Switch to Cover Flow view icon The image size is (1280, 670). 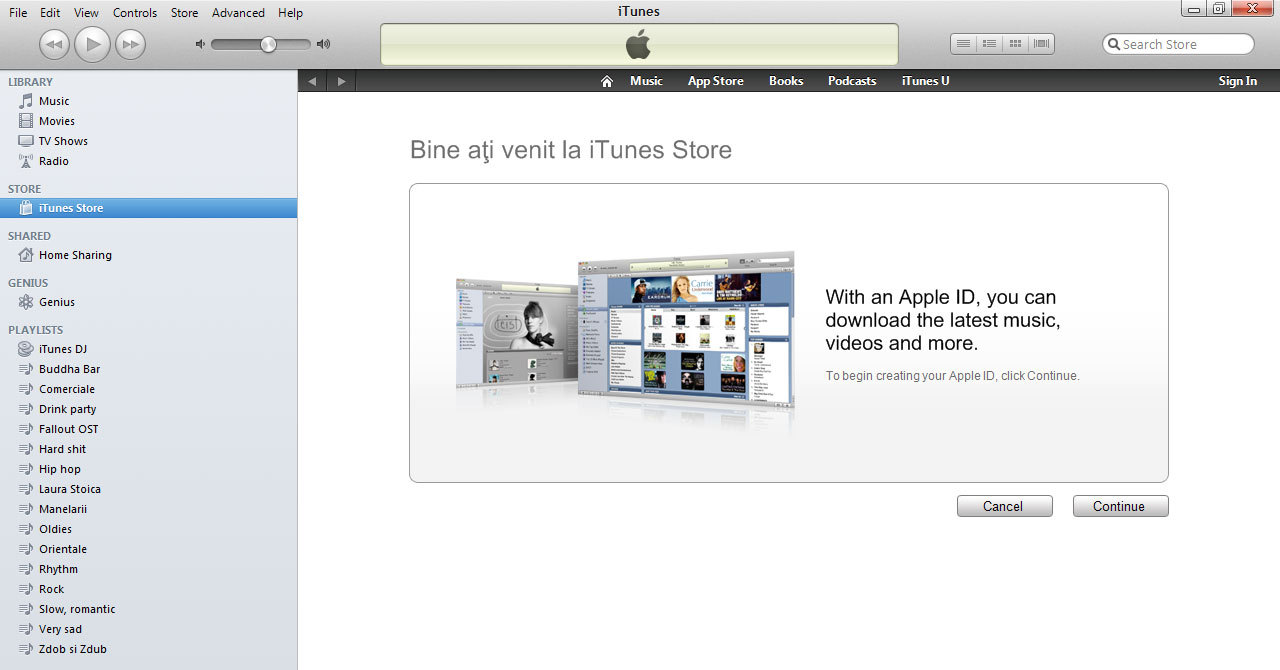tap(1041, 44)
